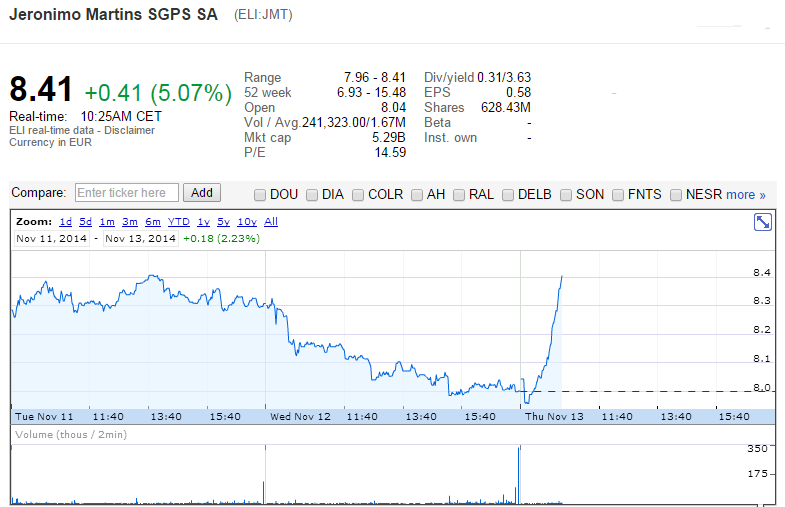
Task: Click the Real-time 10:25AM CET timestamp
Action: click(x=85, y=117)
